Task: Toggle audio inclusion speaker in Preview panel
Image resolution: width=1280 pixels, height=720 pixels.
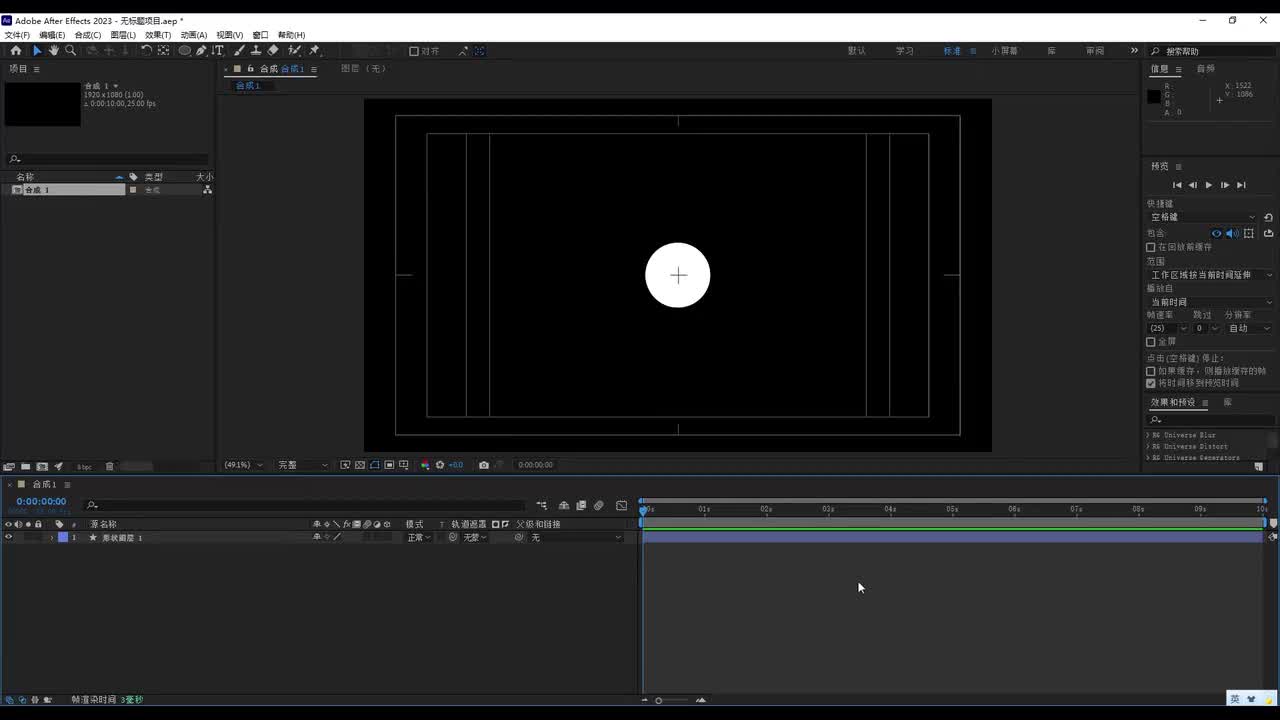Action: coord(1232,233)
